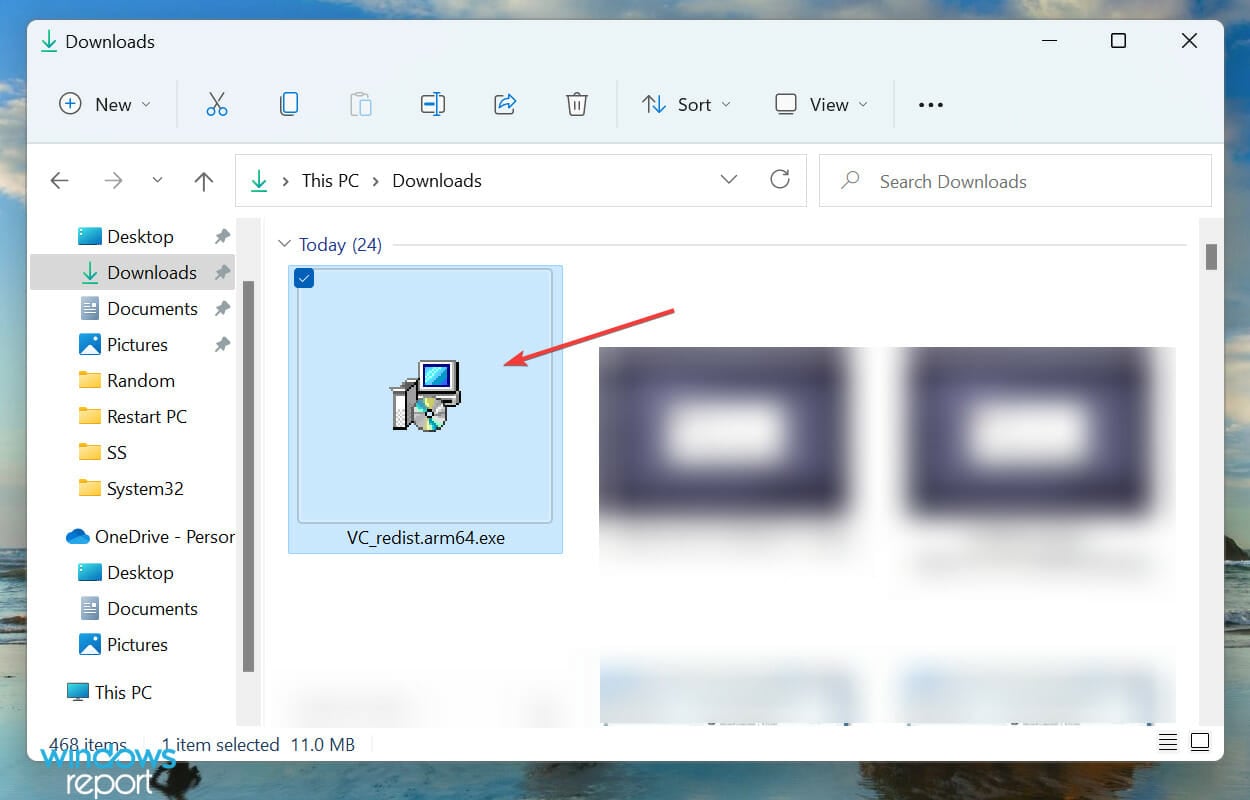
Task: Unpin Pictures using its pin icon
Action: (222, 344)
